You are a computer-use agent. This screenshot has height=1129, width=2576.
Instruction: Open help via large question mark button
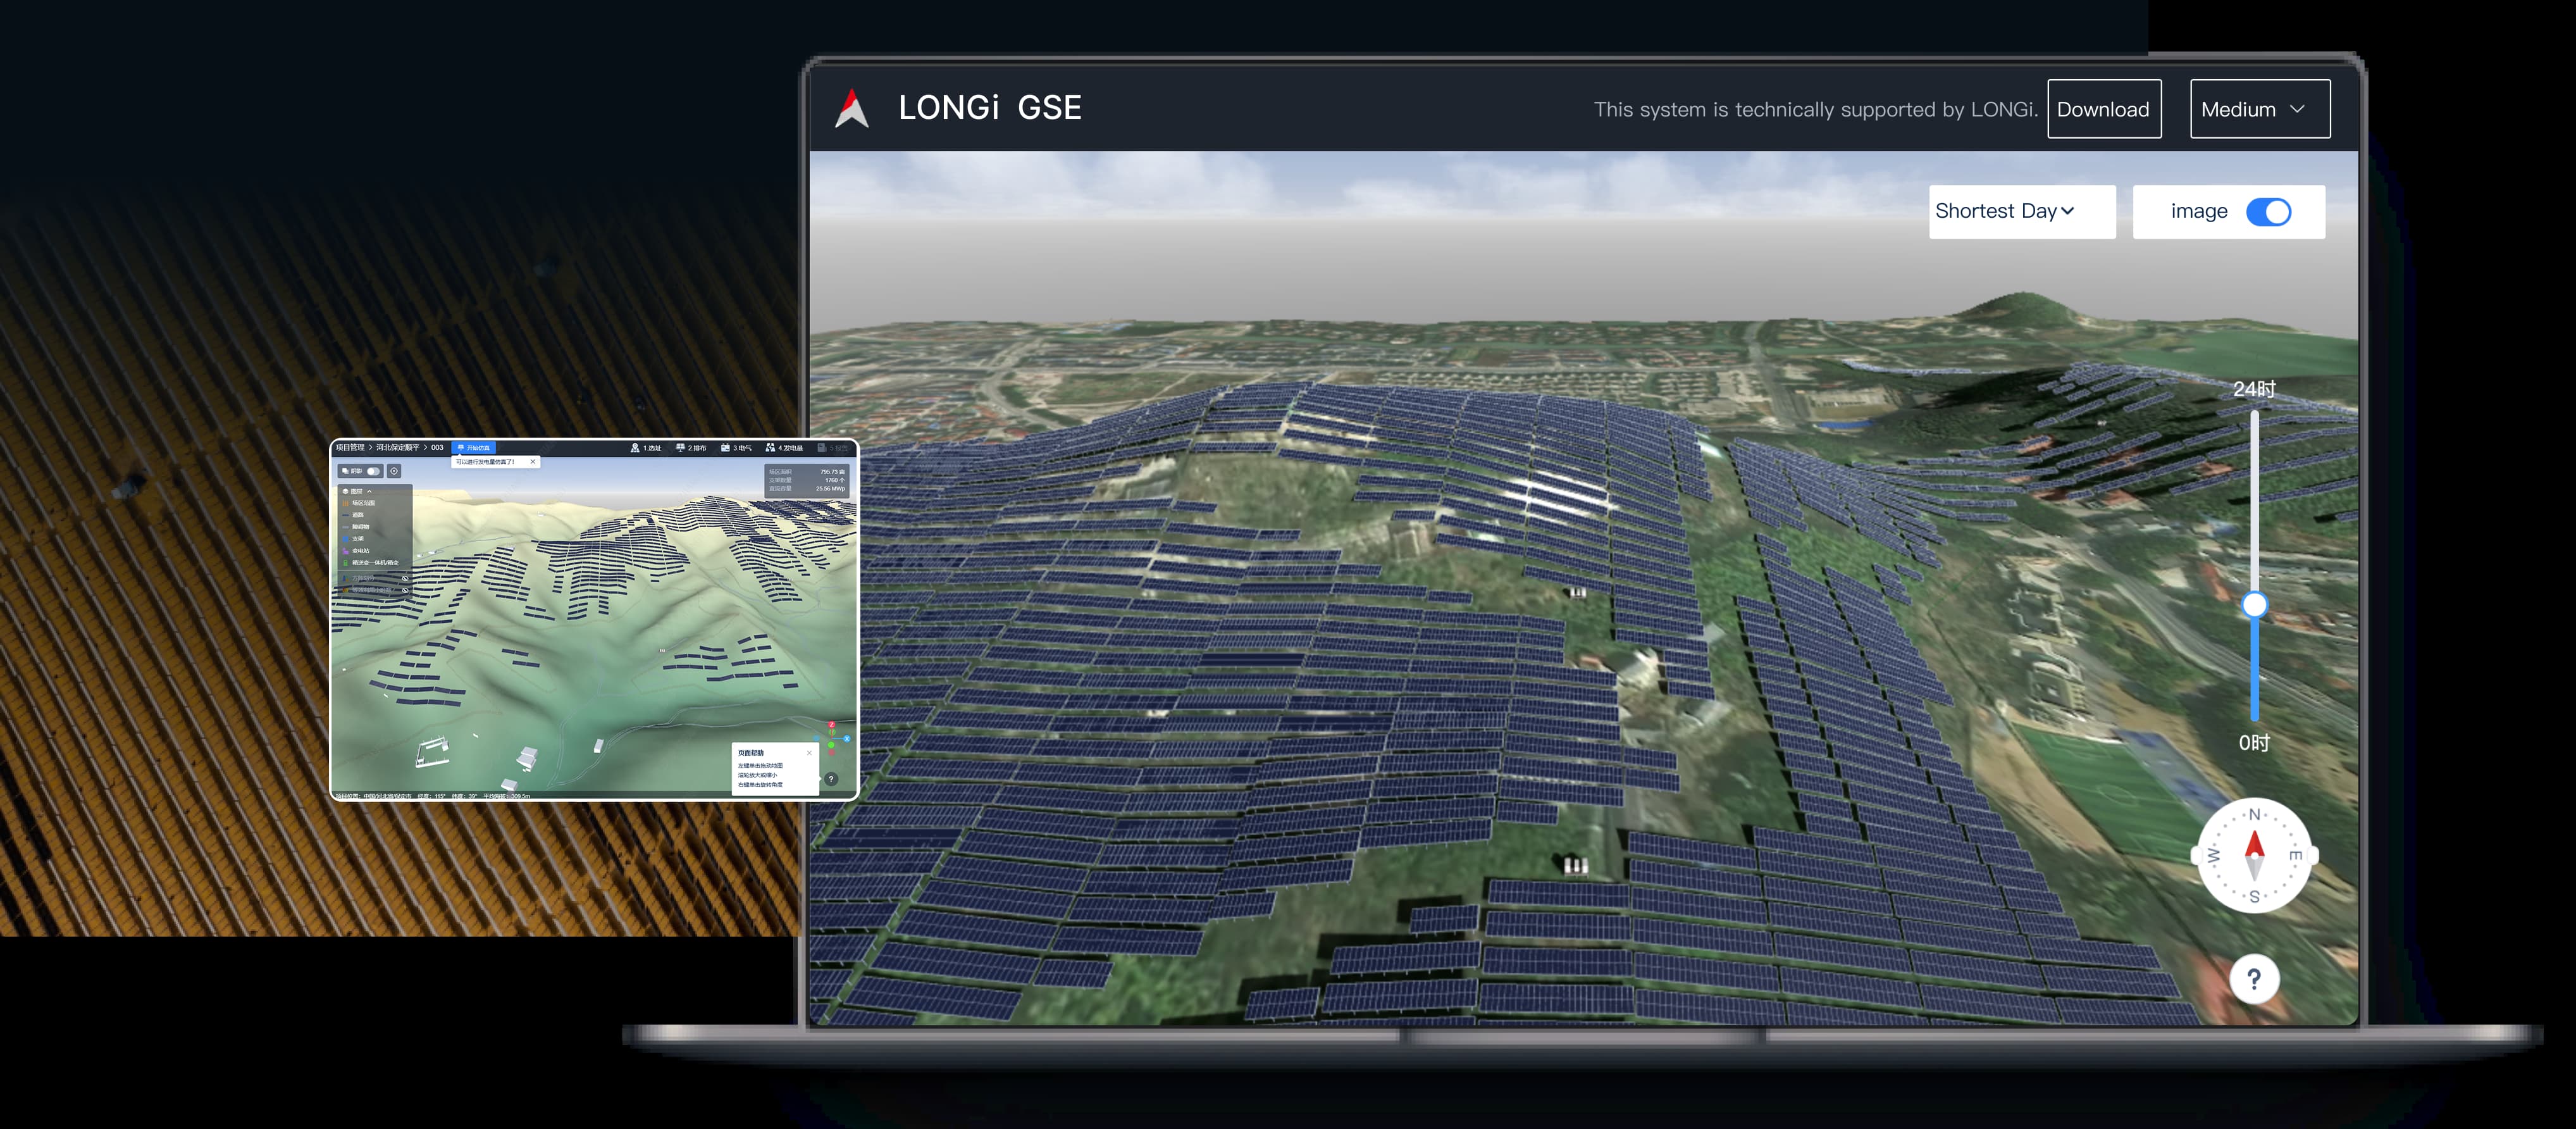(x=2254, y=979)
